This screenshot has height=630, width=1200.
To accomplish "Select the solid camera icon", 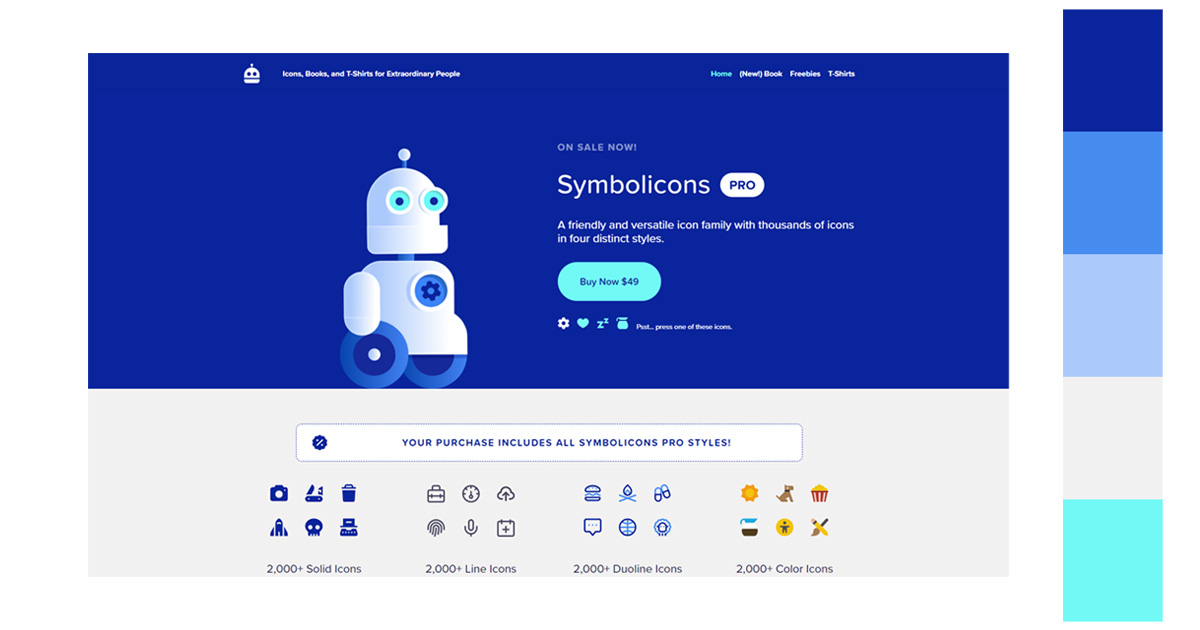I will [x=279, y=493].
